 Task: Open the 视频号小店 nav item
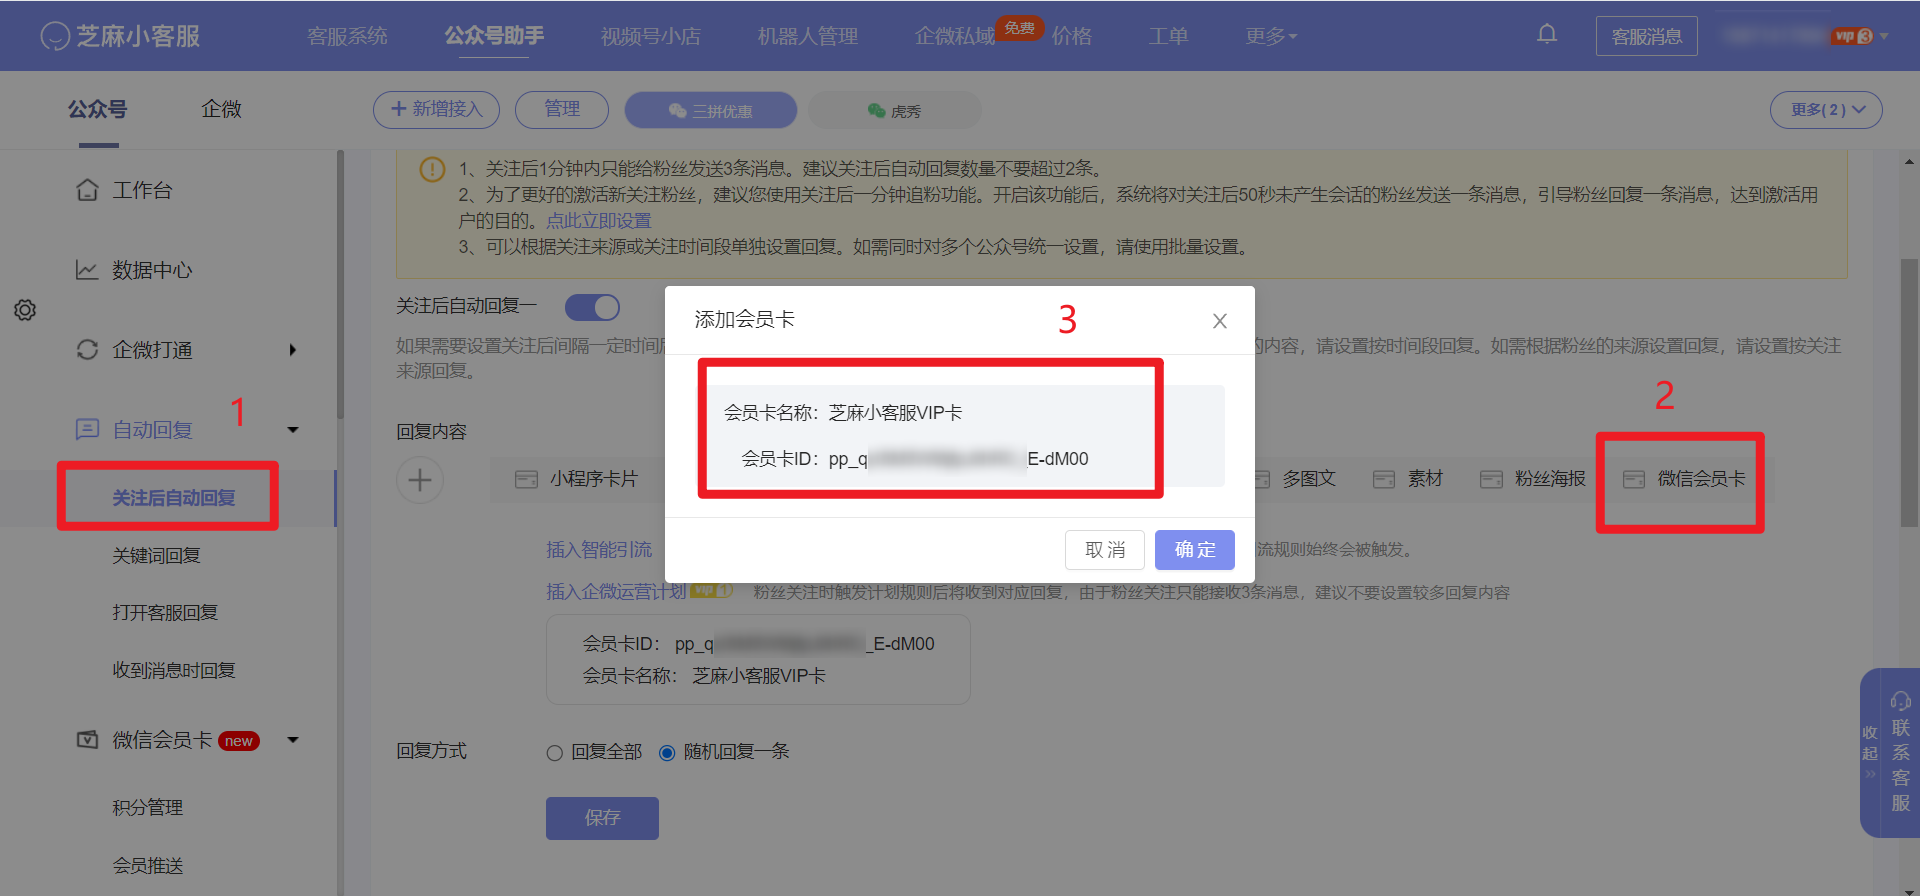[651, 36]
